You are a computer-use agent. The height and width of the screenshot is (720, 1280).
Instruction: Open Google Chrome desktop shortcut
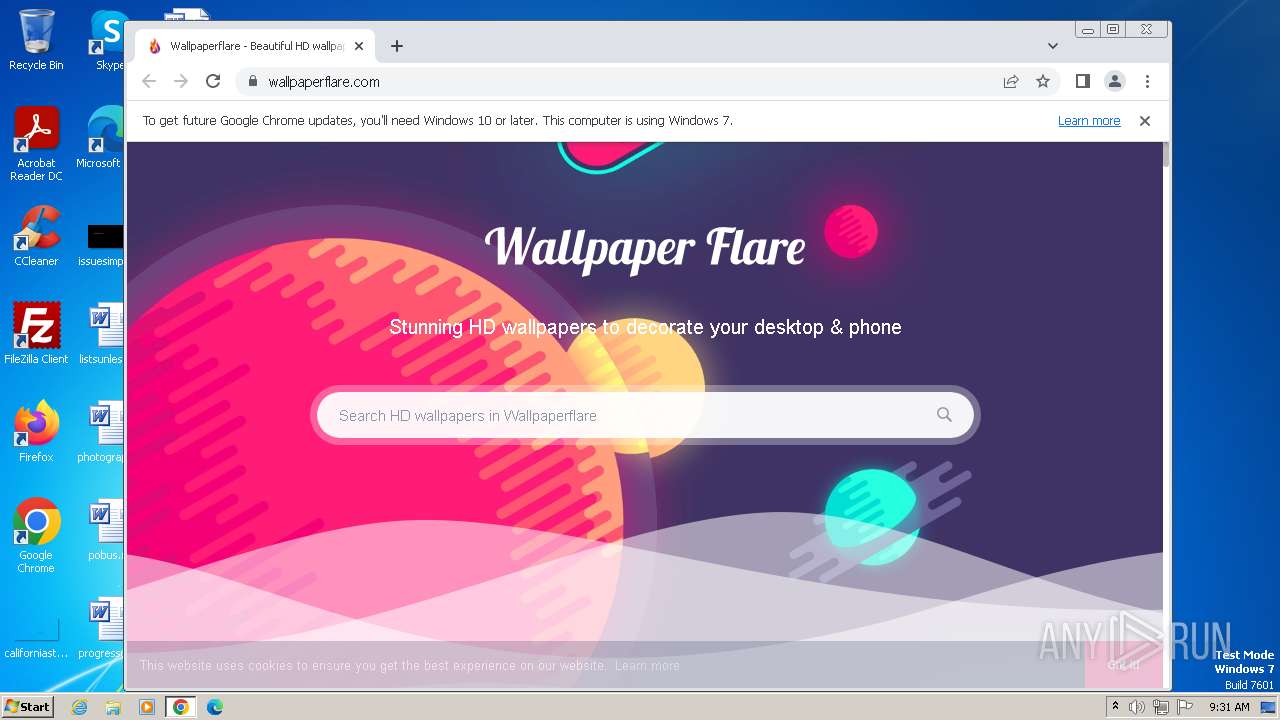(36, 535)
